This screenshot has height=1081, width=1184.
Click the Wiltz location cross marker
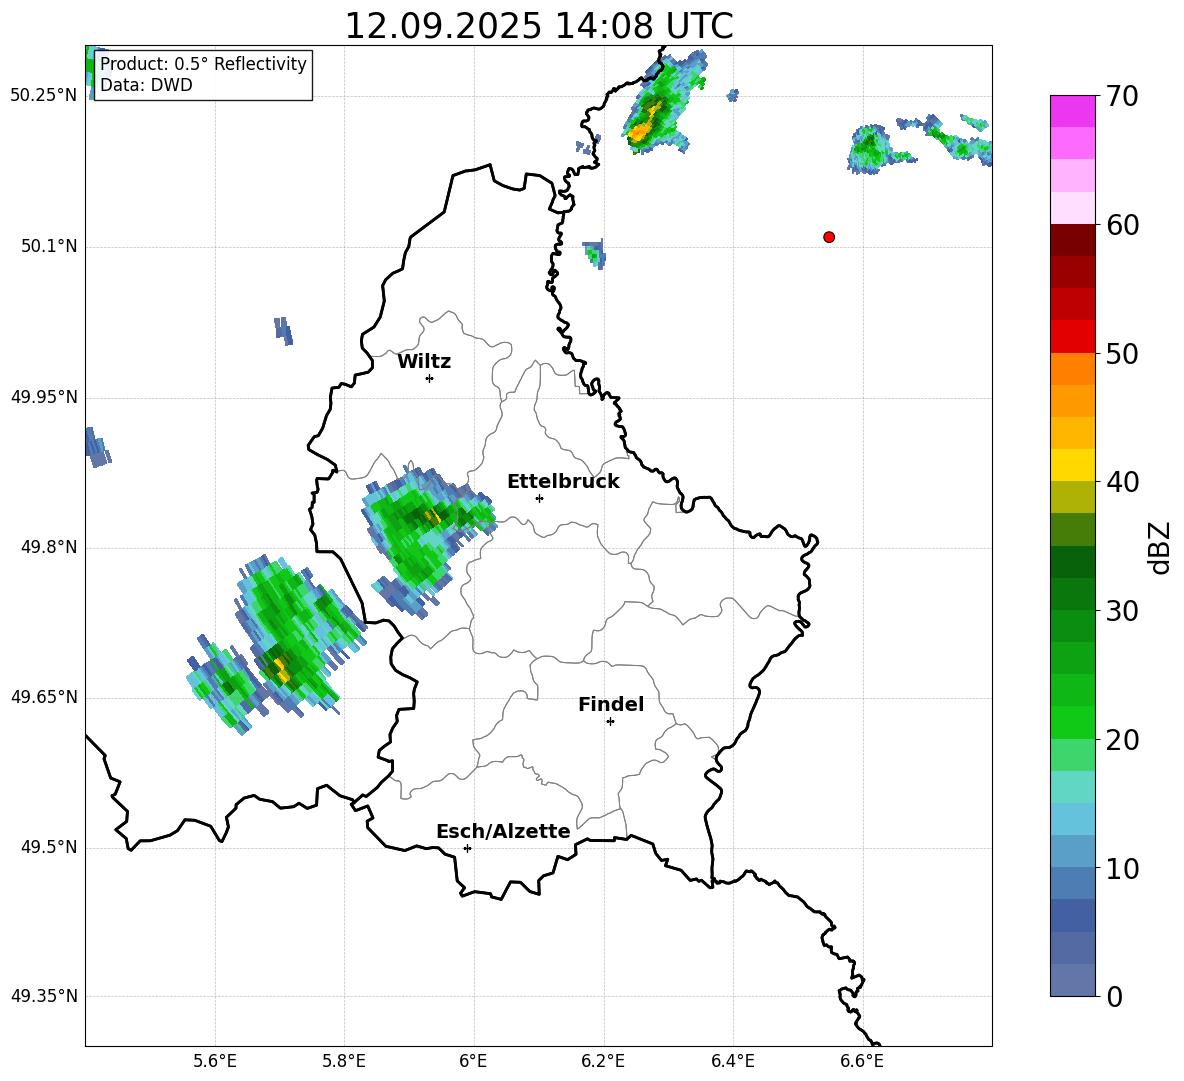click(x=430, y=378)
